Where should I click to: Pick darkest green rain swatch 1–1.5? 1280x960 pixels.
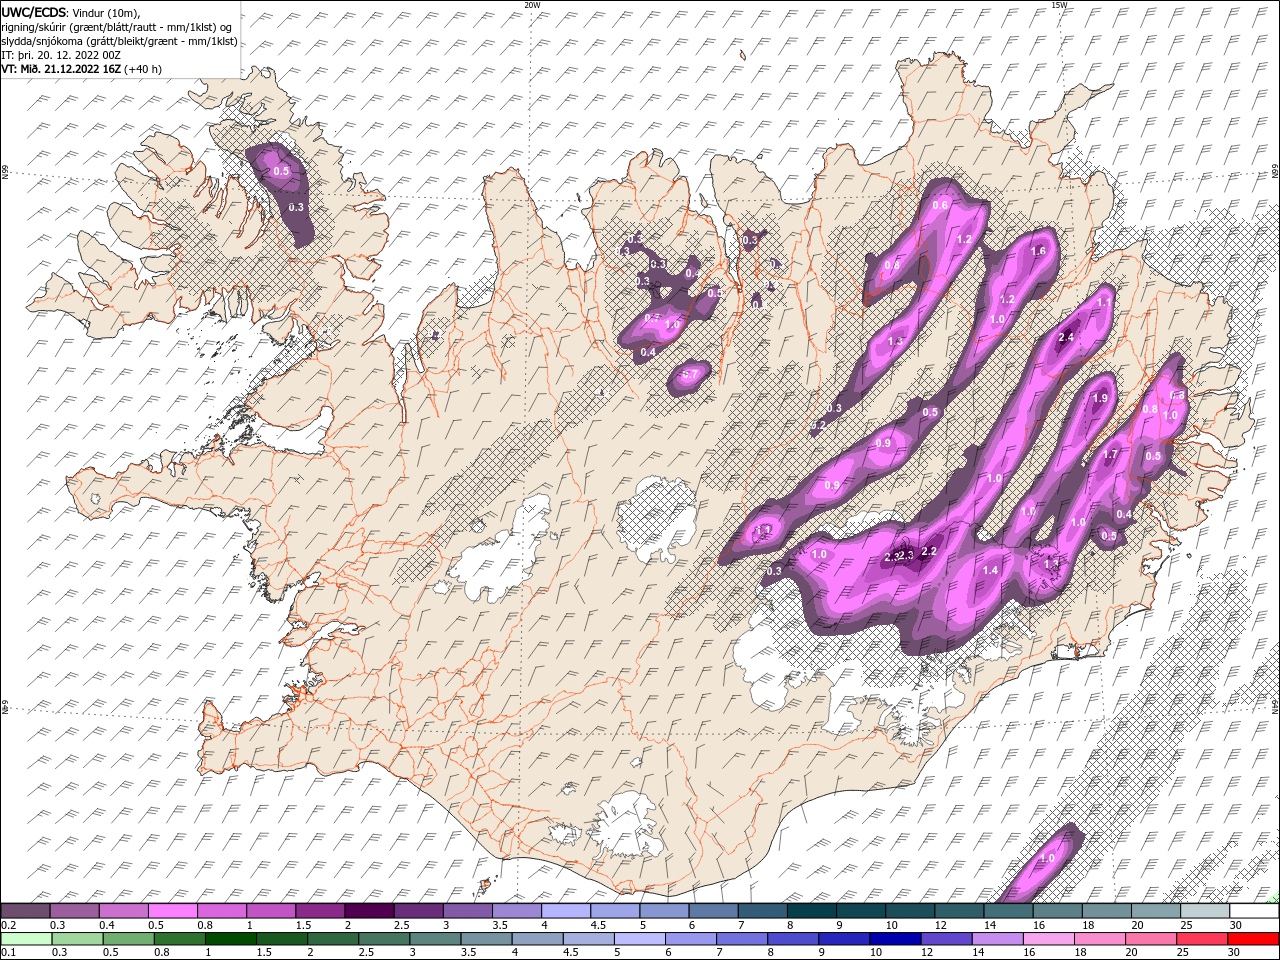[x=230, y=939]
